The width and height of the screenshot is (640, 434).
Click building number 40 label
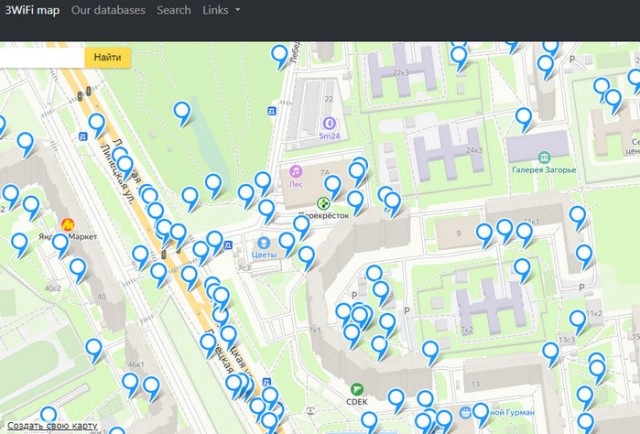[x=102, y=296]
